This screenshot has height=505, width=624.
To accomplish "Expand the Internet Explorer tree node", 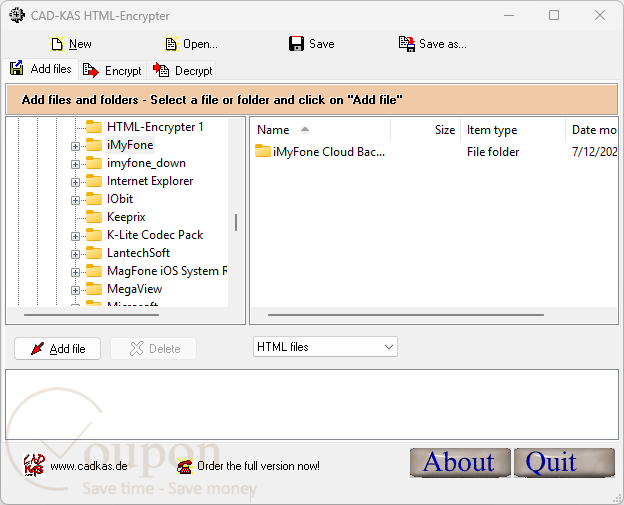I will pyautogui.click(x=75, y=182).
